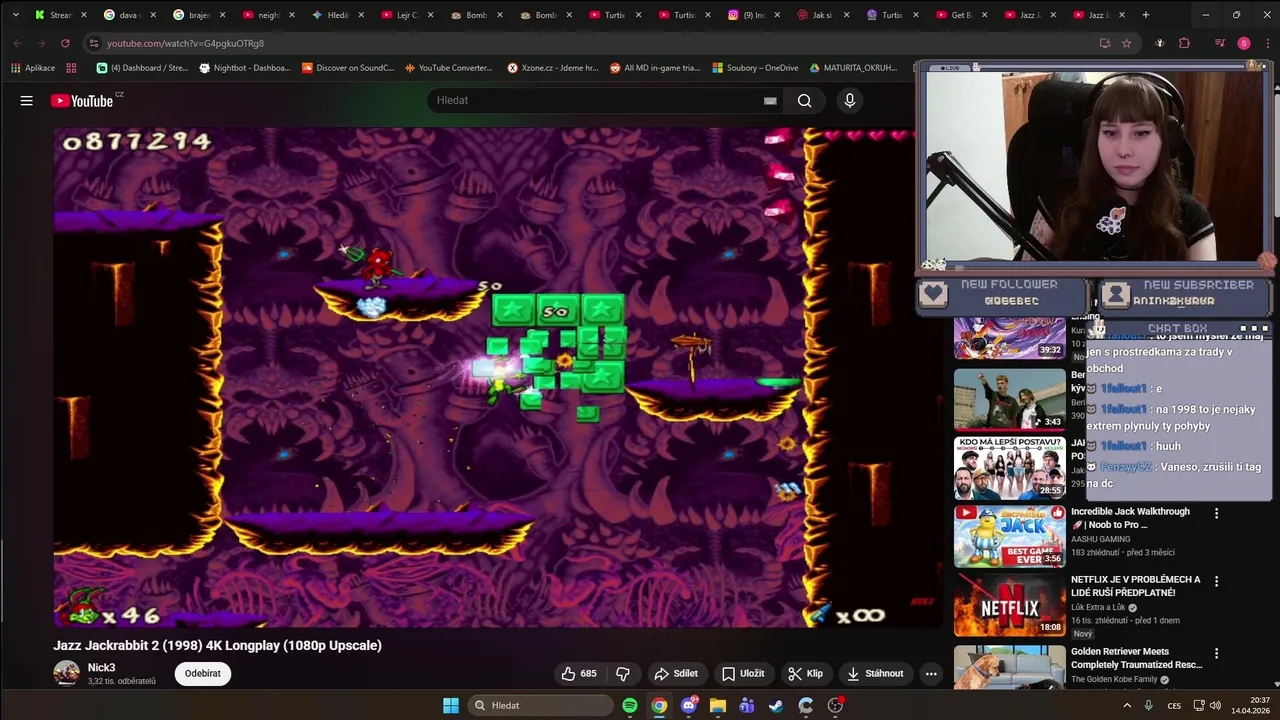Open the KDO MÁ LEPŠÍ POSTAVU thumbnail
This screenshot has width=1280, height=720.
point(1009,467)
